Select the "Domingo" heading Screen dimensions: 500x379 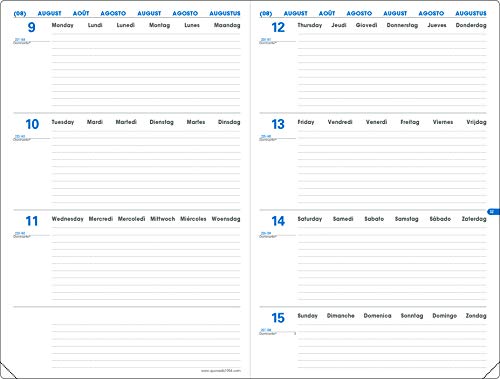444,316
